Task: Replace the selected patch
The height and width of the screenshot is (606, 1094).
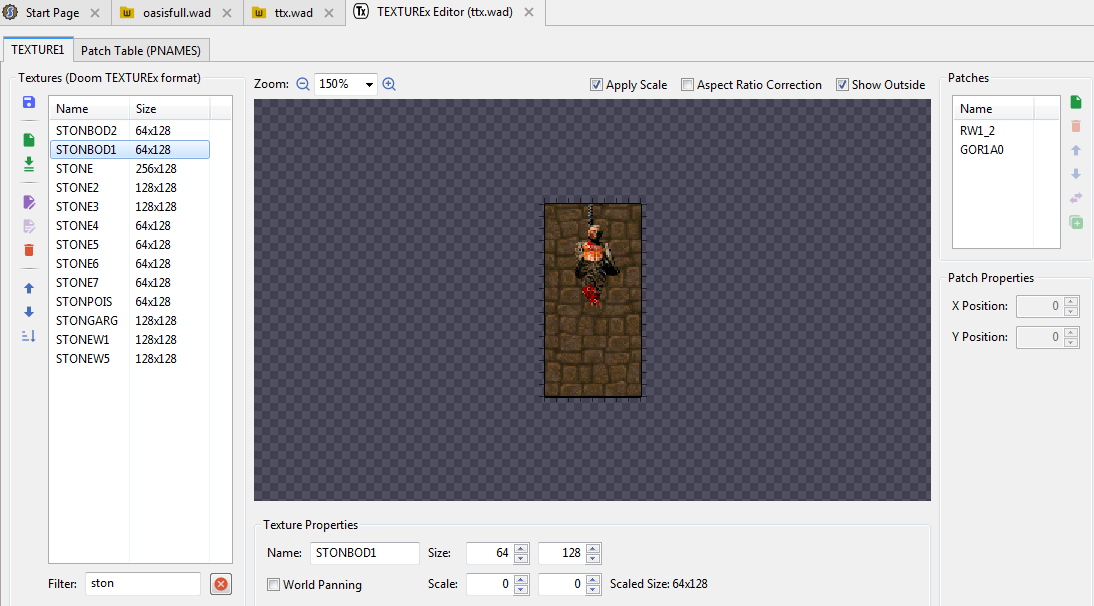Action: [x=1076, y=199]
